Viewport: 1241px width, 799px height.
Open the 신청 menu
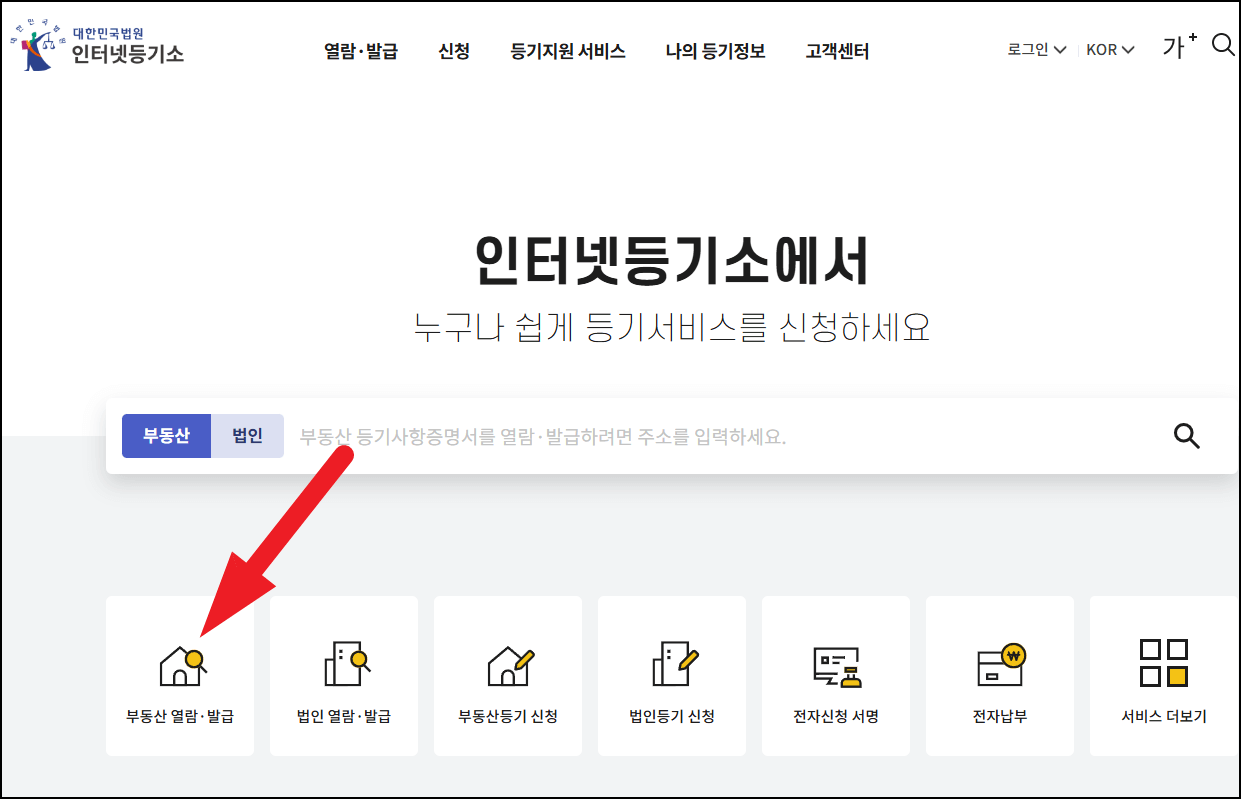454,51
